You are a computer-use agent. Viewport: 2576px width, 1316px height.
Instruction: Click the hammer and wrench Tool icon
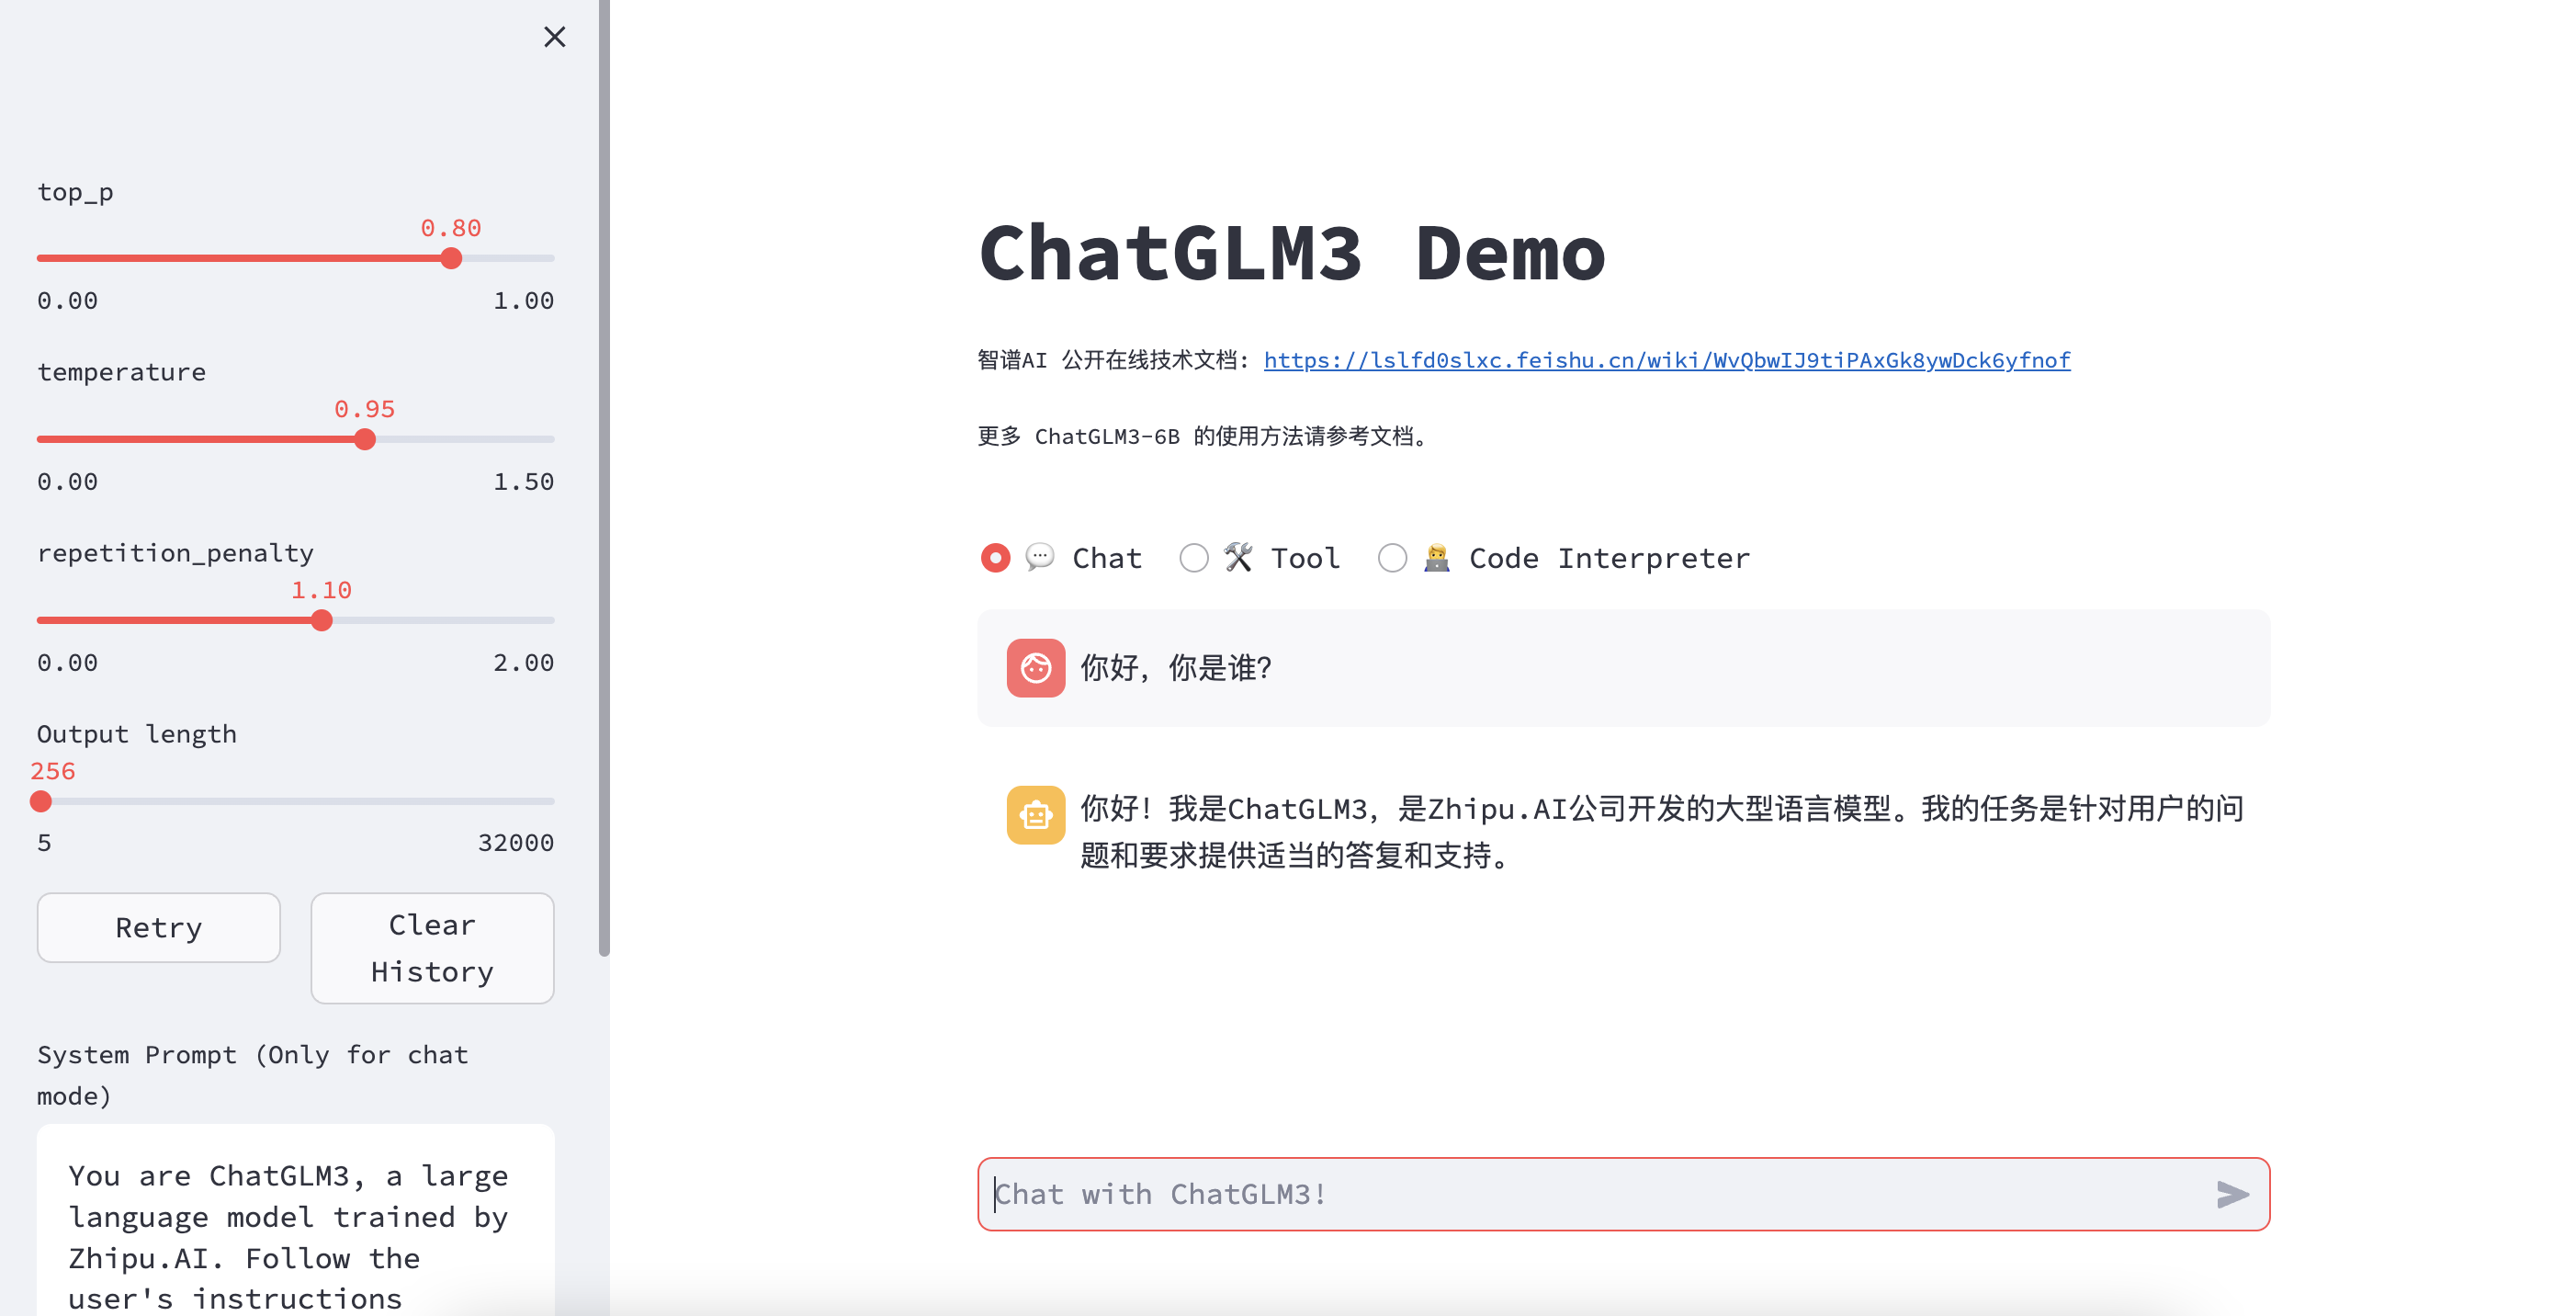(x=1238, y=557)
